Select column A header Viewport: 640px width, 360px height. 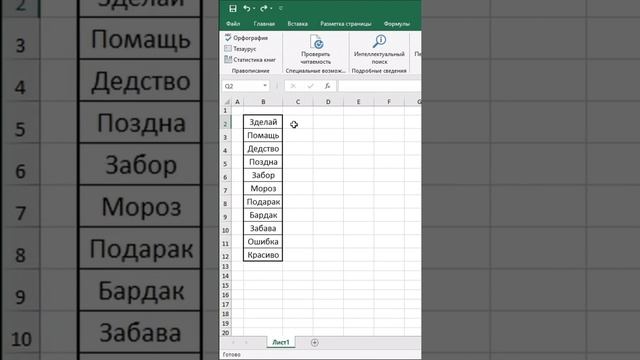[238, 102]
